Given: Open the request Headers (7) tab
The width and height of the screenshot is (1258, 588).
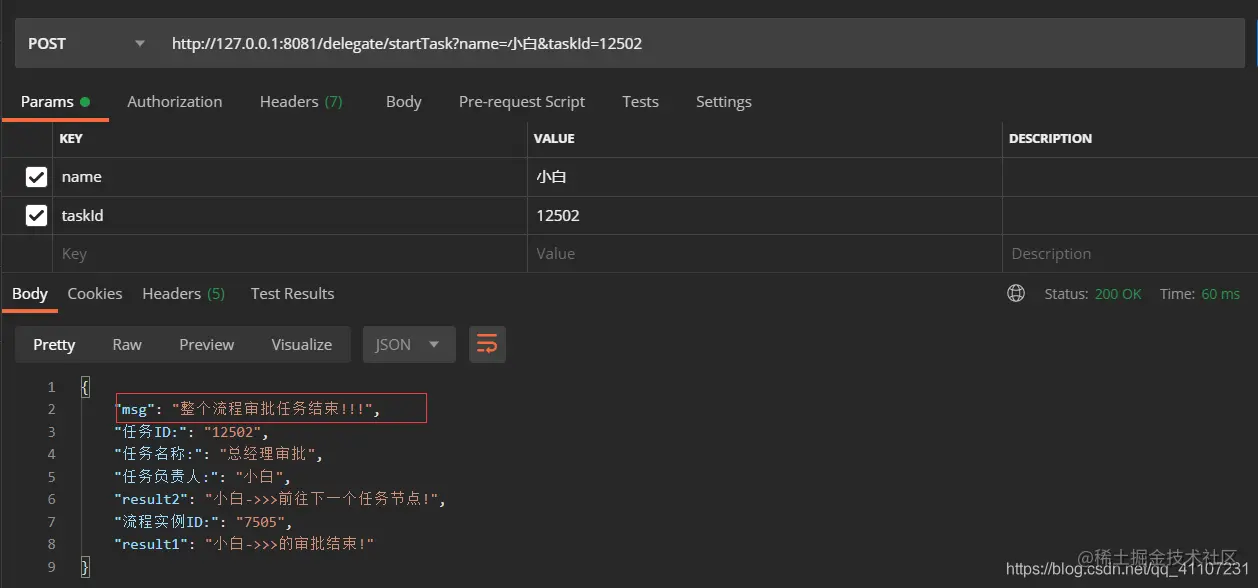Looking at the screenshot, I should pyautogui.click(x=301, y=101).
